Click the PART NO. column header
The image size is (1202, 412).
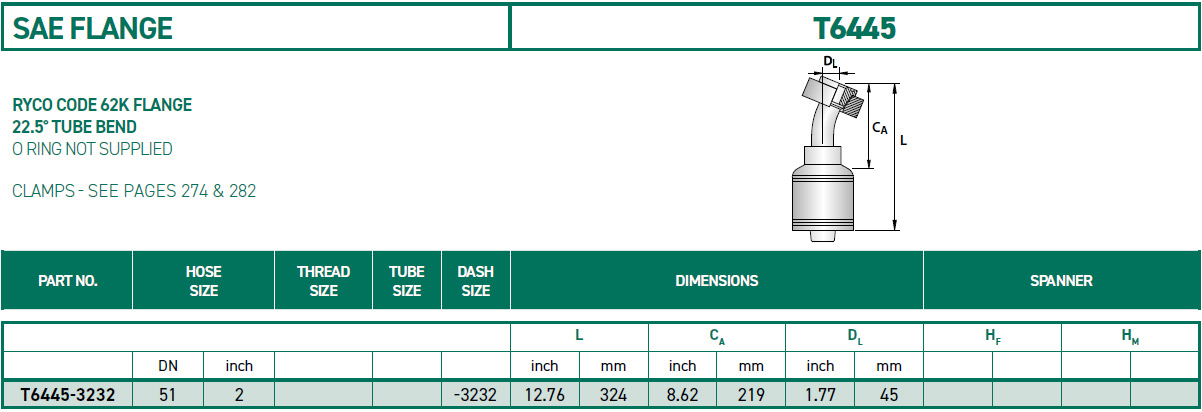[67, 281]
